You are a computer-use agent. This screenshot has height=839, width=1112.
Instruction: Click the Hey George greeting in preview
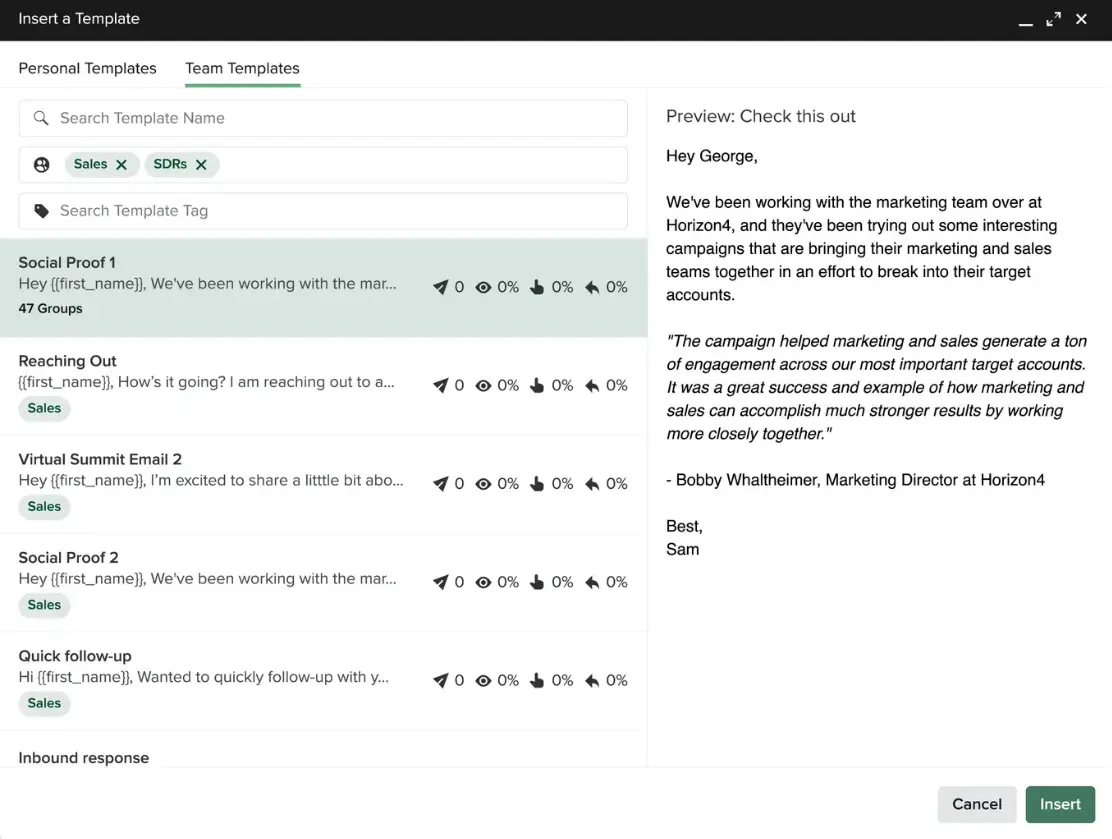(711, 156)
